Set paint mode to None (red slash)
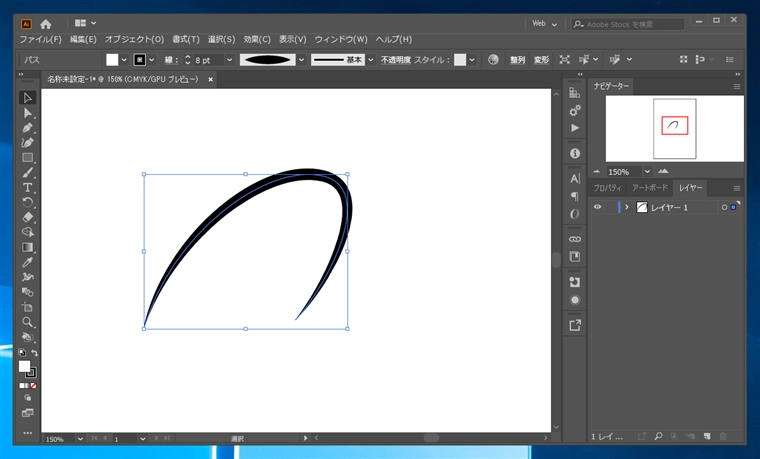Viewport: 760px width, 459px height. pyautogui.click(x=33, y=386)
